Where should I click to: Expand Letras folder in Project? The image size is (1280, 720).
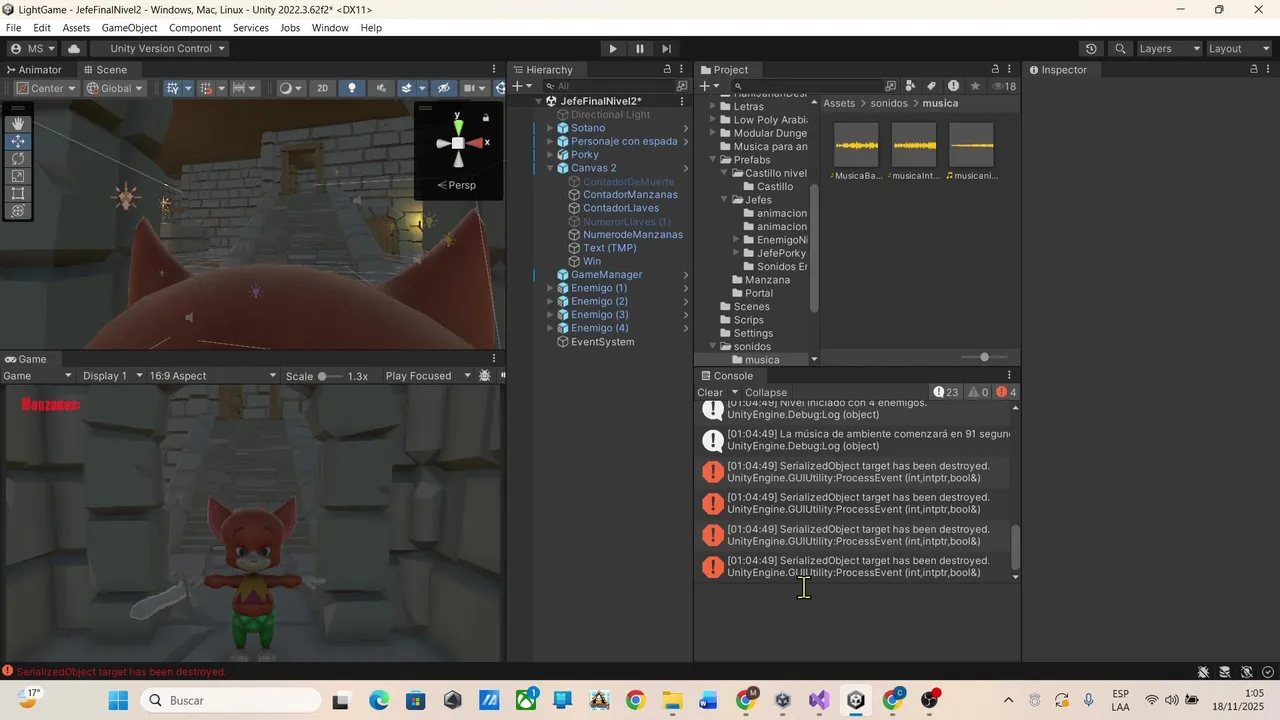[x=713, y=106]
